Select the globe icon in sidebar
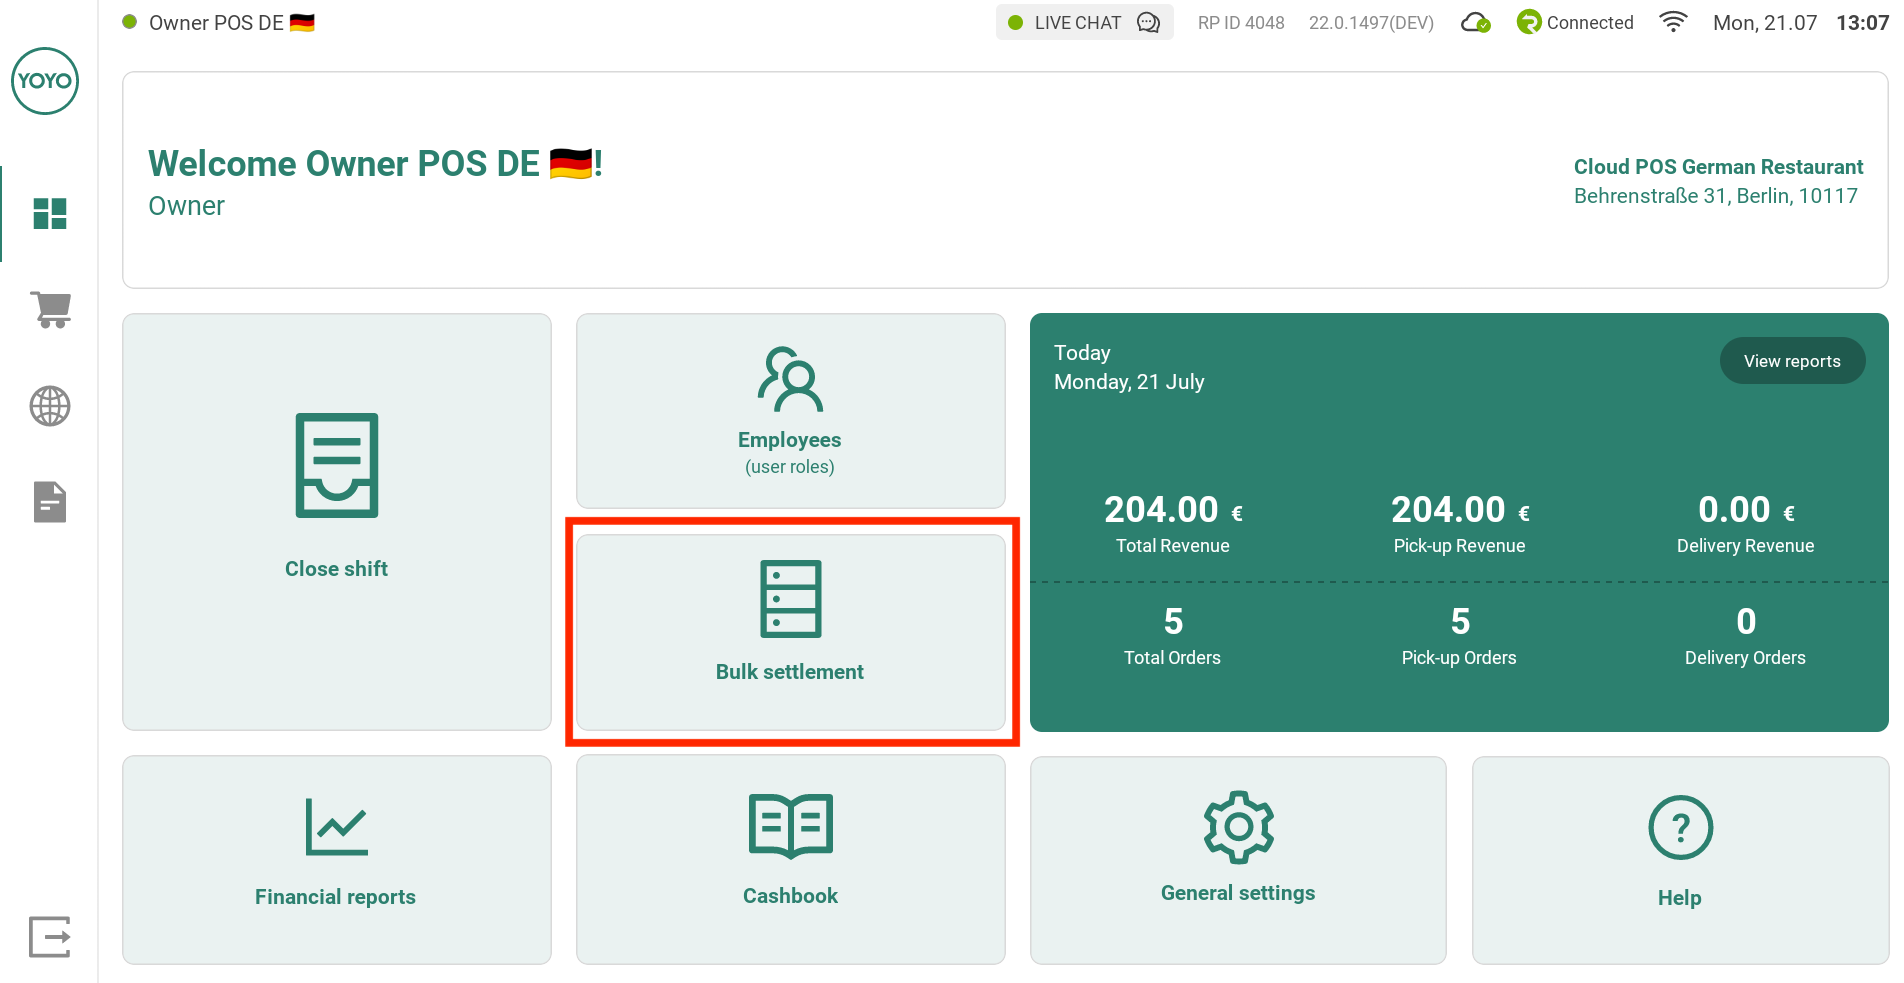The image size is (1904, 983). 49,406
